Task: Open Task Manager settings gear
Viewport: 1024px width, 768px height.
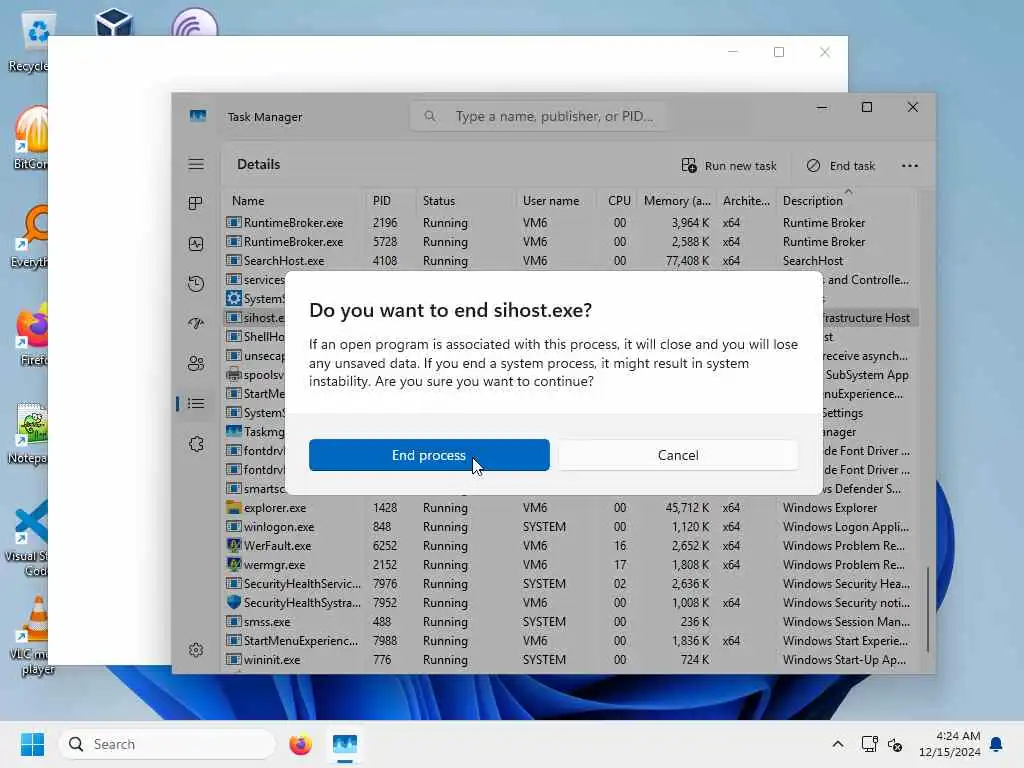Action: (196, 650)
